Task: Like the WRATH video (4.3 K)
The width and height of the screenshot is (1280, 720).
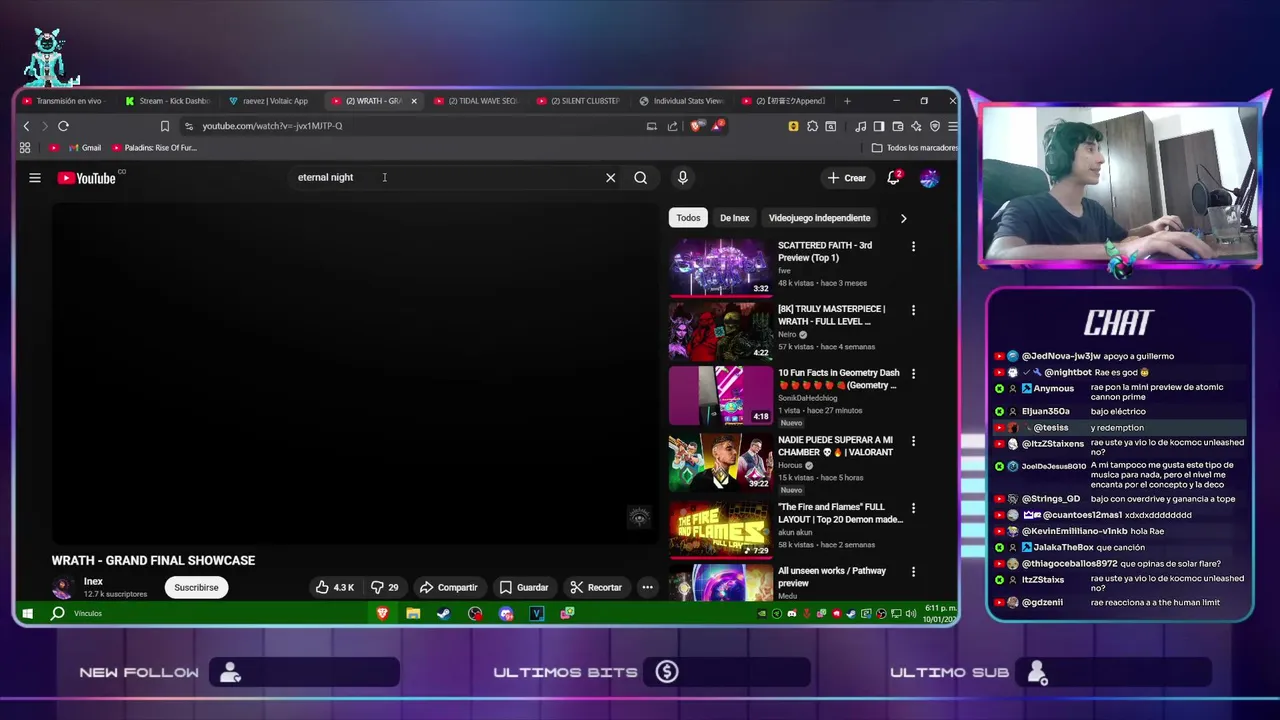Action: coord(335,587)
